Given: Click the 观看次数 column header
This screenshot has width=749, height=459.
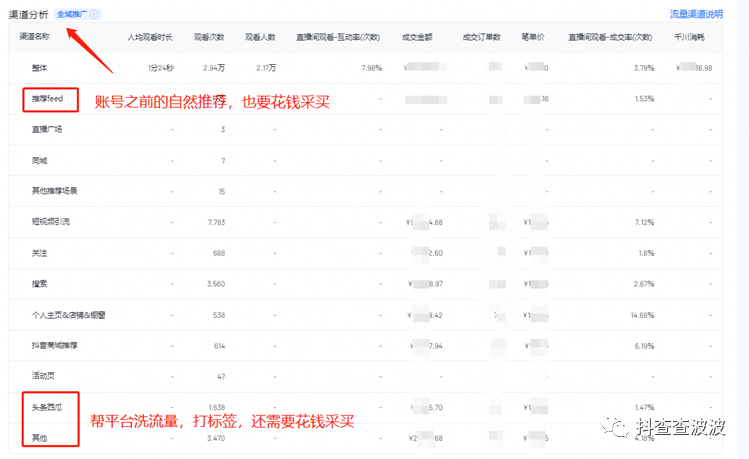Looking at the screenshot, I should tap(209, 37).
